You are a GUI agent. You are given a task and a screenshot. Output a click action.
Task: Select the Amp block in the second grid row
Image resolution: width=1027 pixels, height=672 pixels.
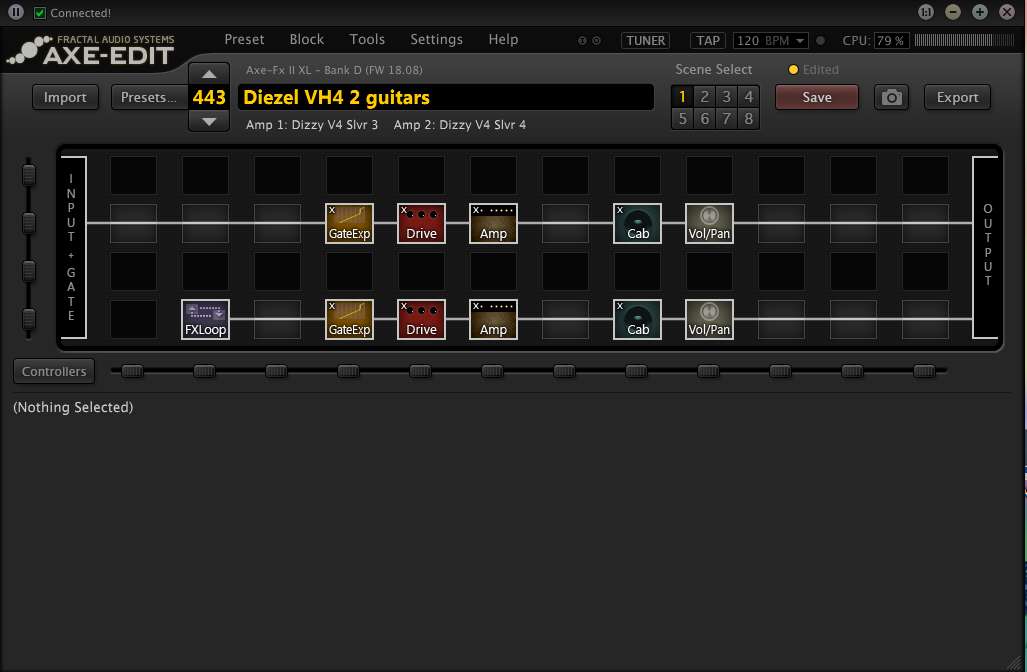click(493, 223)
